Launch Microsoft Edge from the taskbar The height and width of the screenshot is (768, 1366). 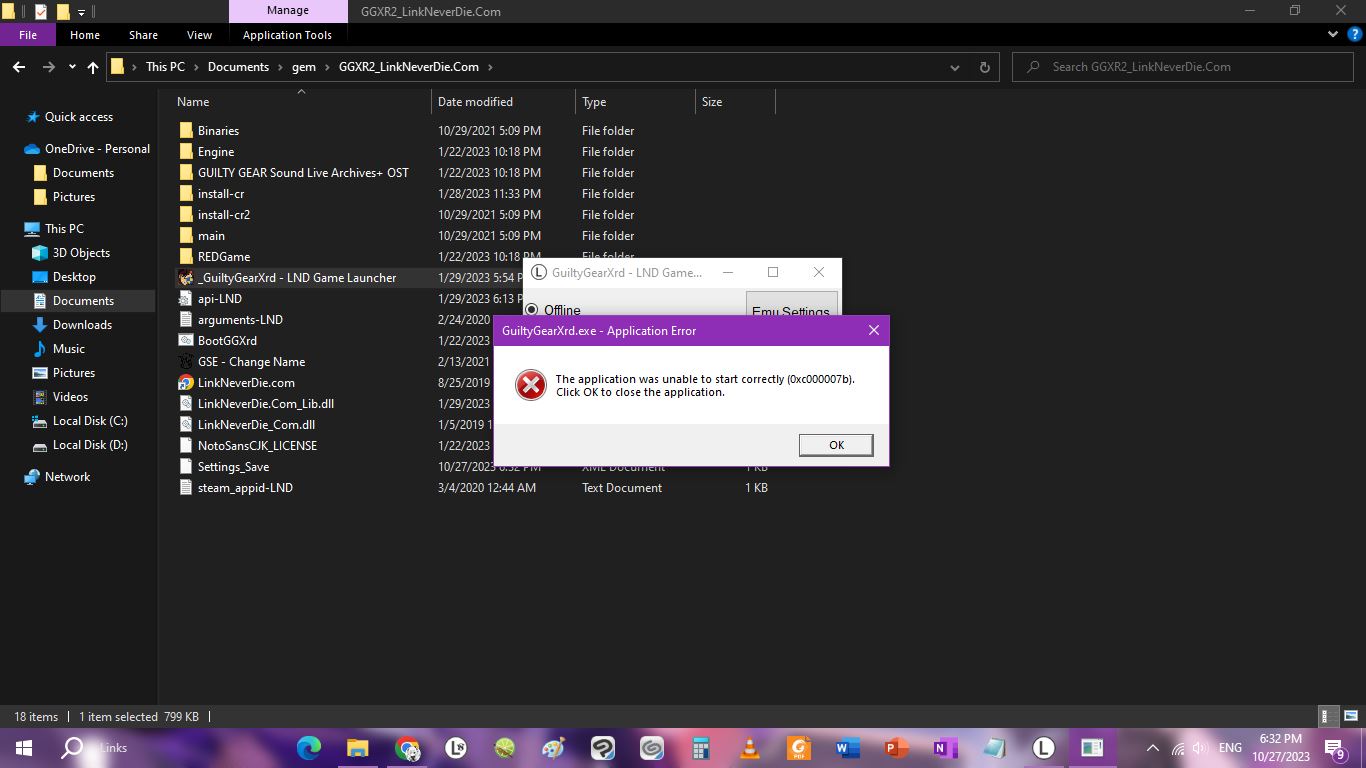pyautogui.click(x=308, y=747)
